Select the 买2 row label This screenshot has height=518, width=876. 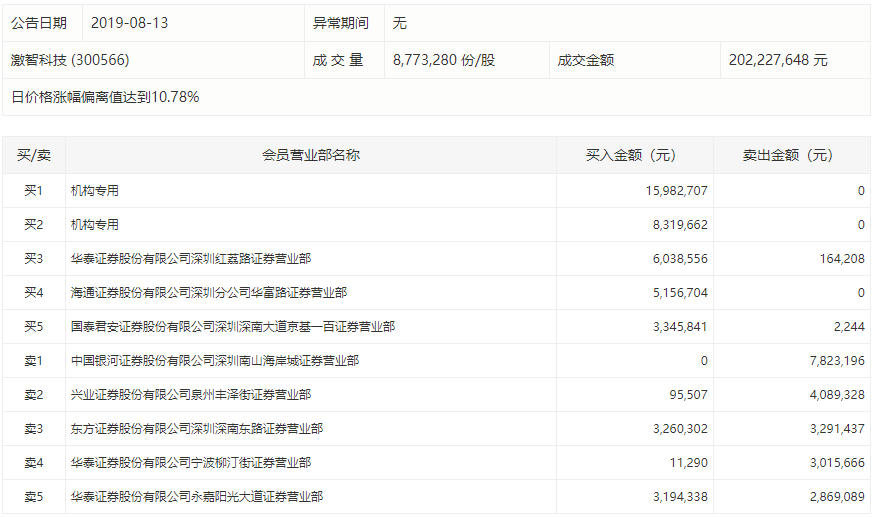coord(34,225)
